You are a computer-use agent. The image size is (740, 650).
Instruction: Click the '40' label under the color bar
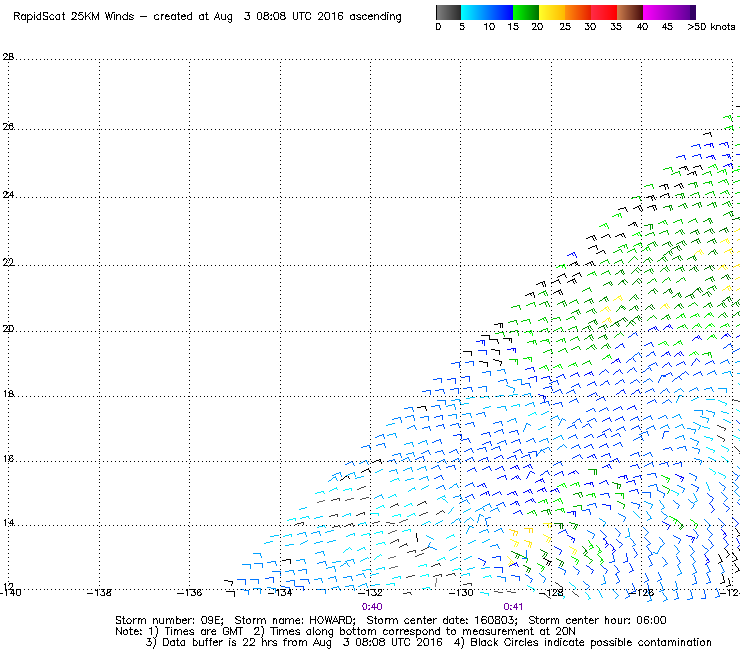click(x=642, y=26)
